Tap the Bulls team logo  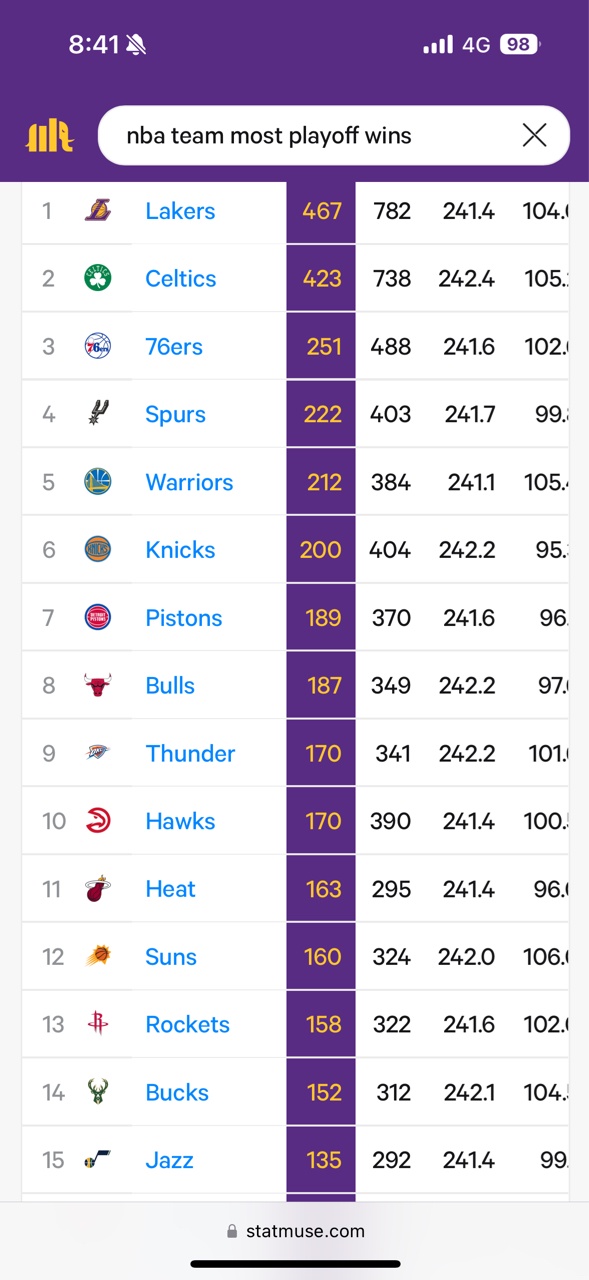tap(98, 685)
